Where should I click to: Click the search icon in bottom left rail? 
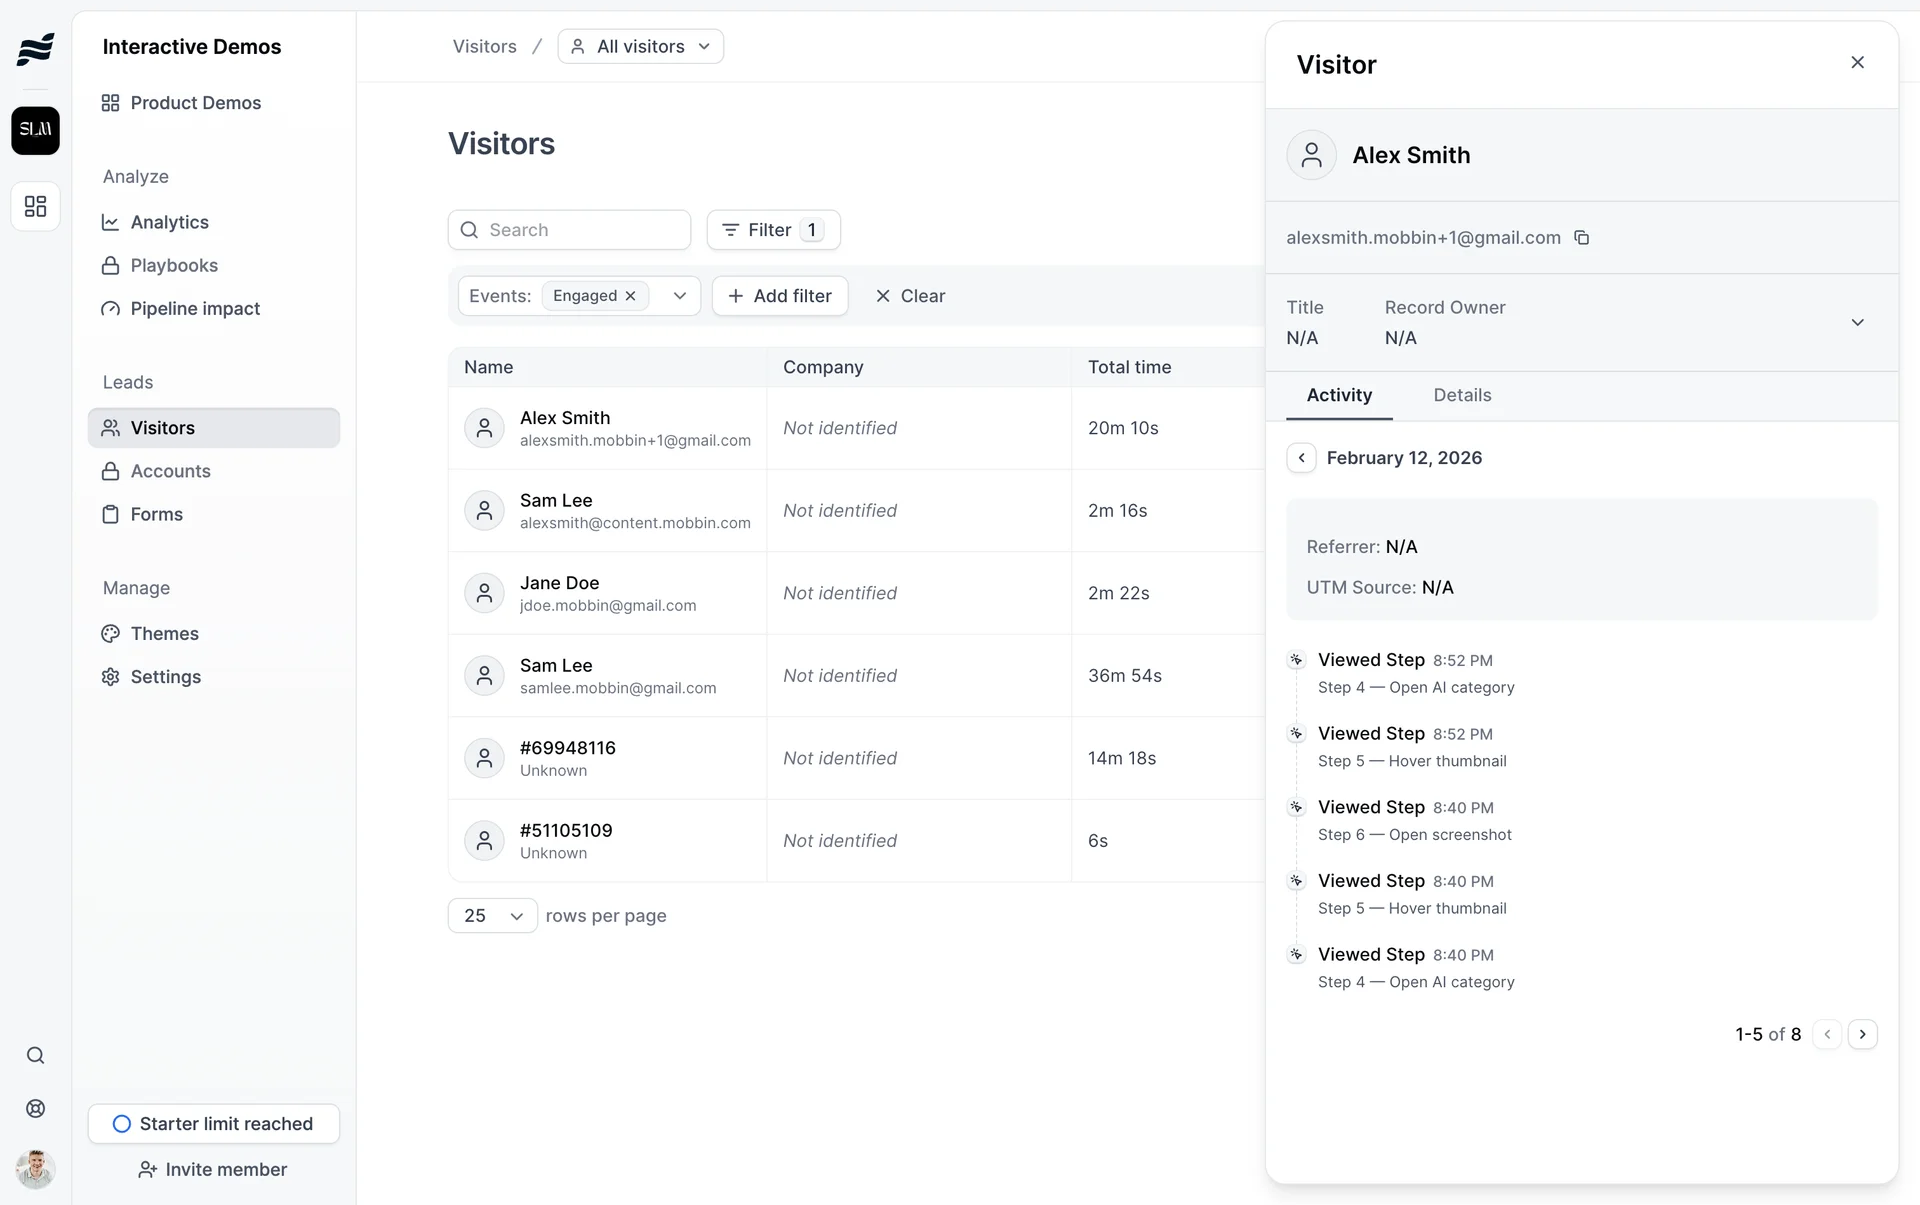coord(36,1056)
